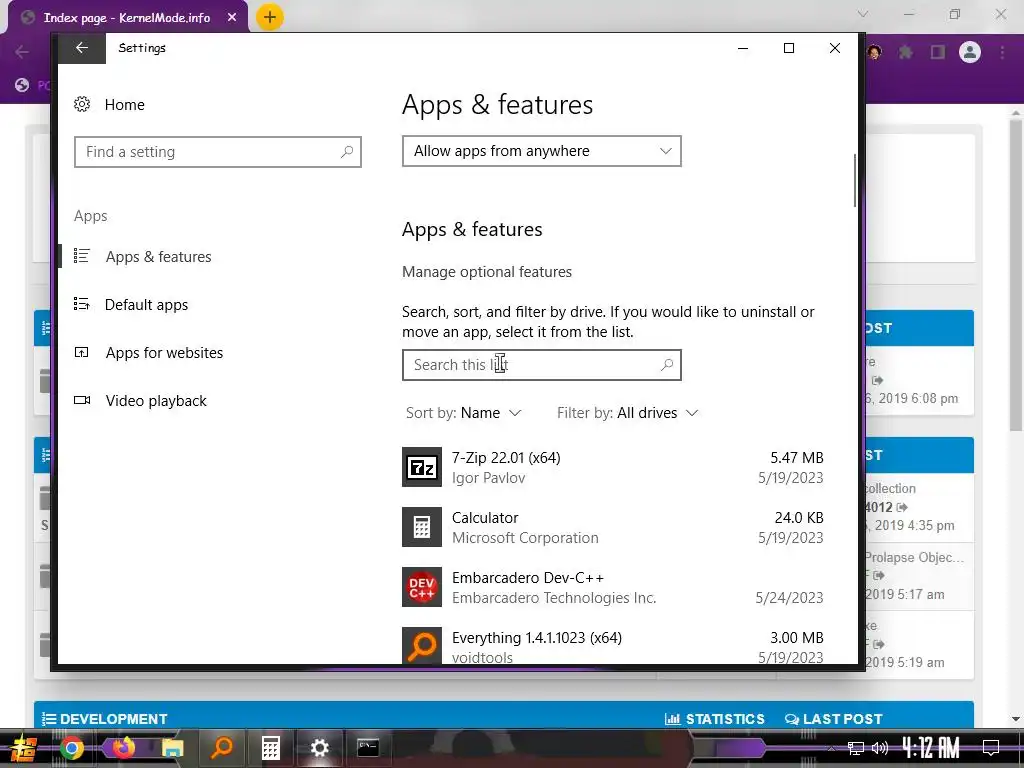Open Command Prompt from the taskbar
The height and width of the screenshot is (768, 1024).
(368, 748)
